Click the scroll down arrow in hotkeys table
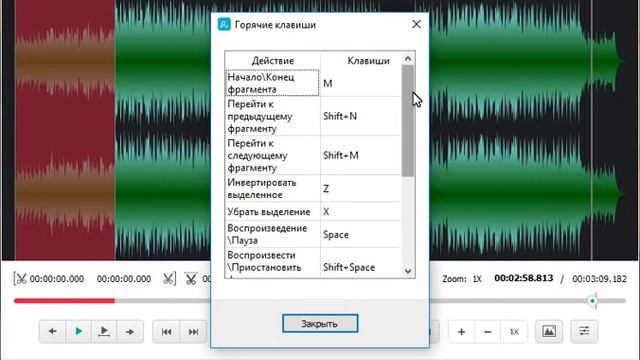The width and height of the screenshot is (640, 360). (x=408, y=271)
